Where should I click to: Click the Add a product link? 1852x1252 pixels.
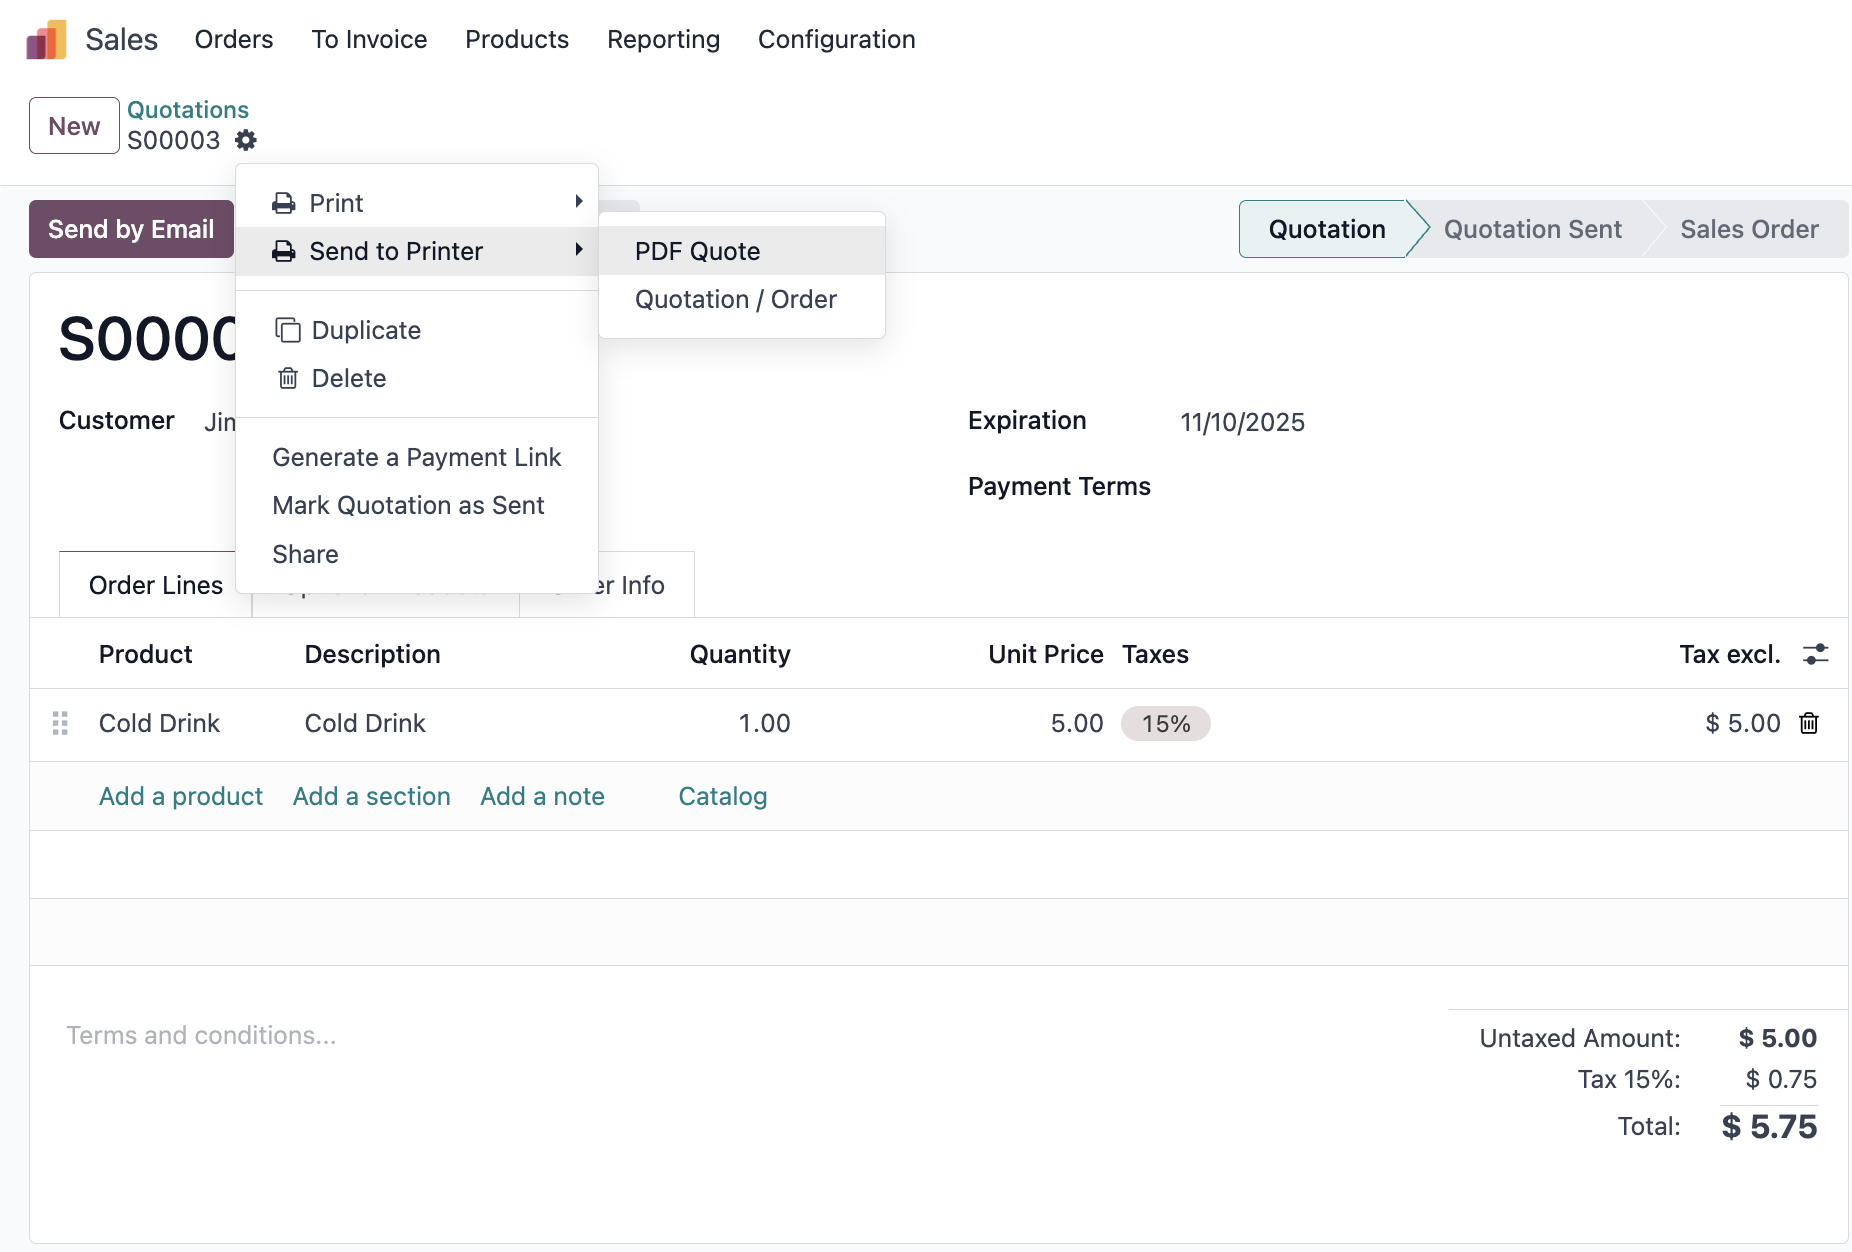(180, 796)
